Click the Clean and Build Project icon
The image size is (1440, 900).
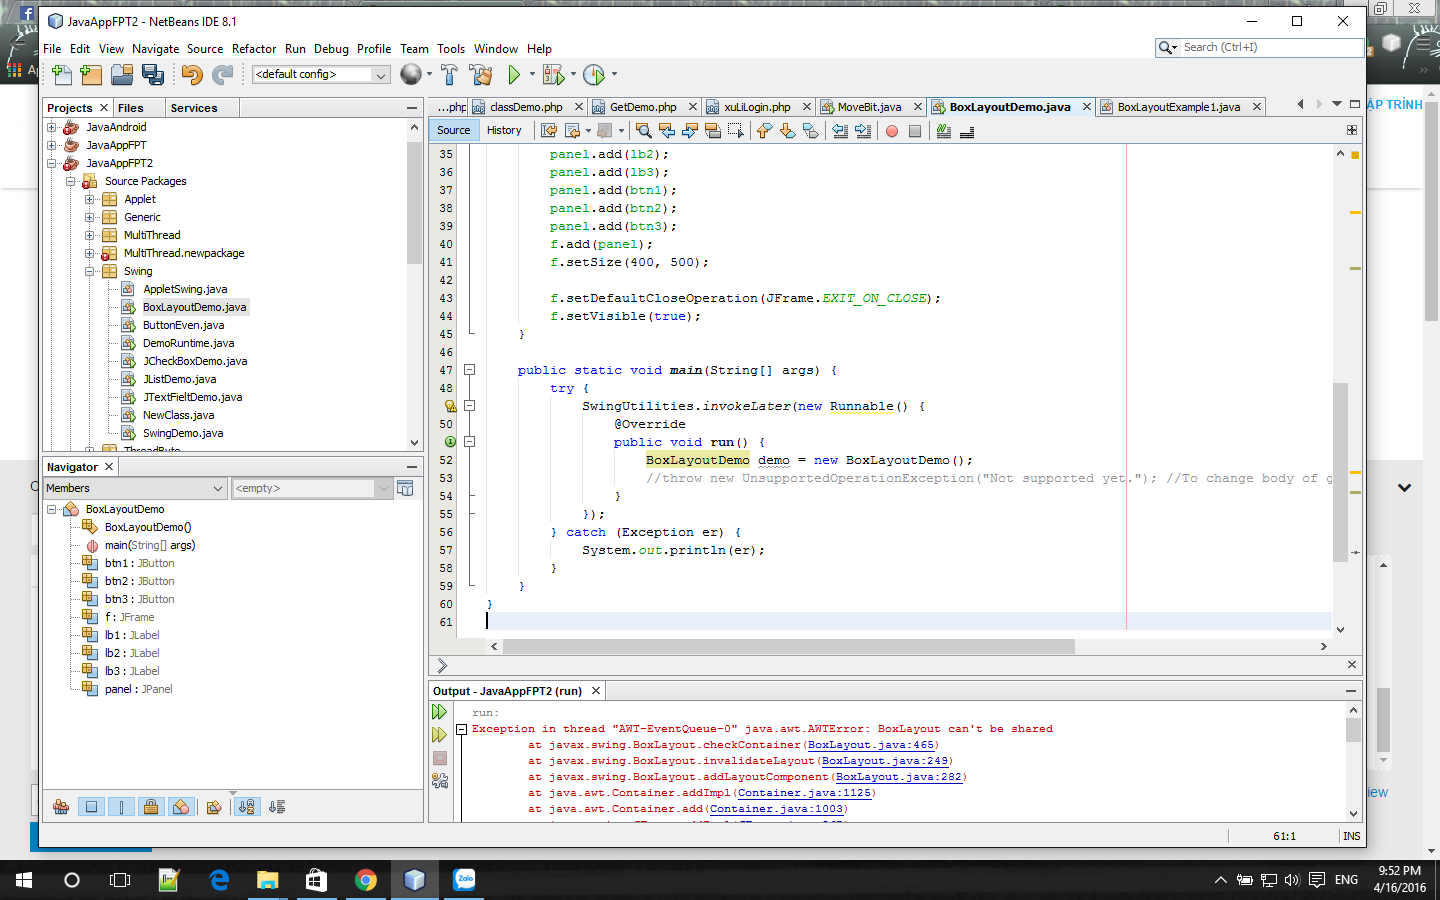coord(478,74)
